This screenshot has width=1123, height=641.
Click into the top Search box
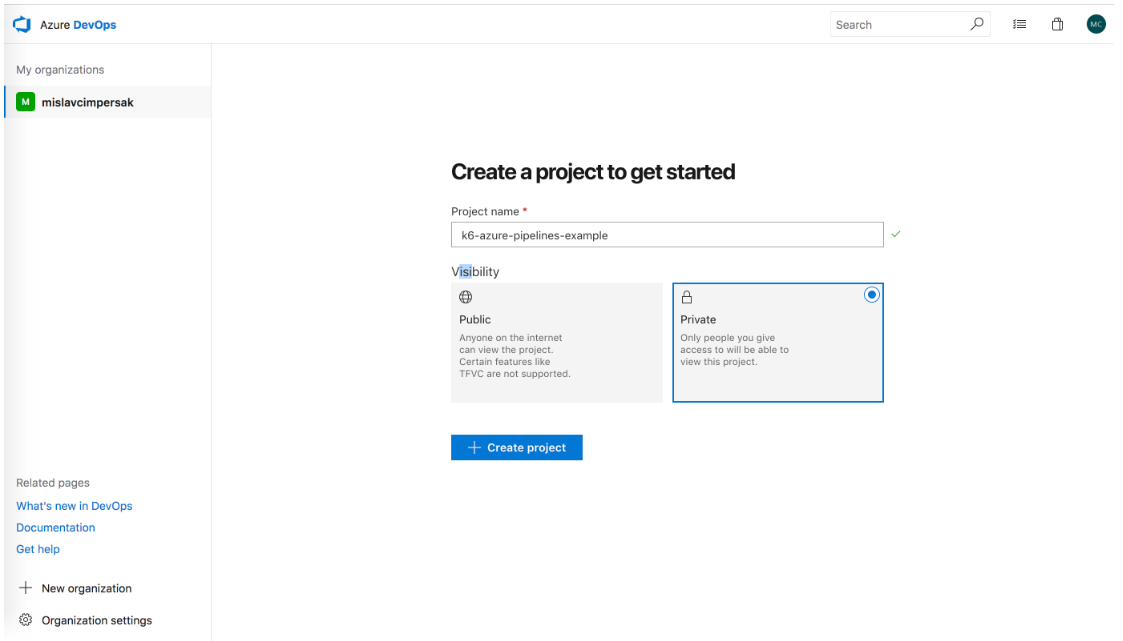898,24
